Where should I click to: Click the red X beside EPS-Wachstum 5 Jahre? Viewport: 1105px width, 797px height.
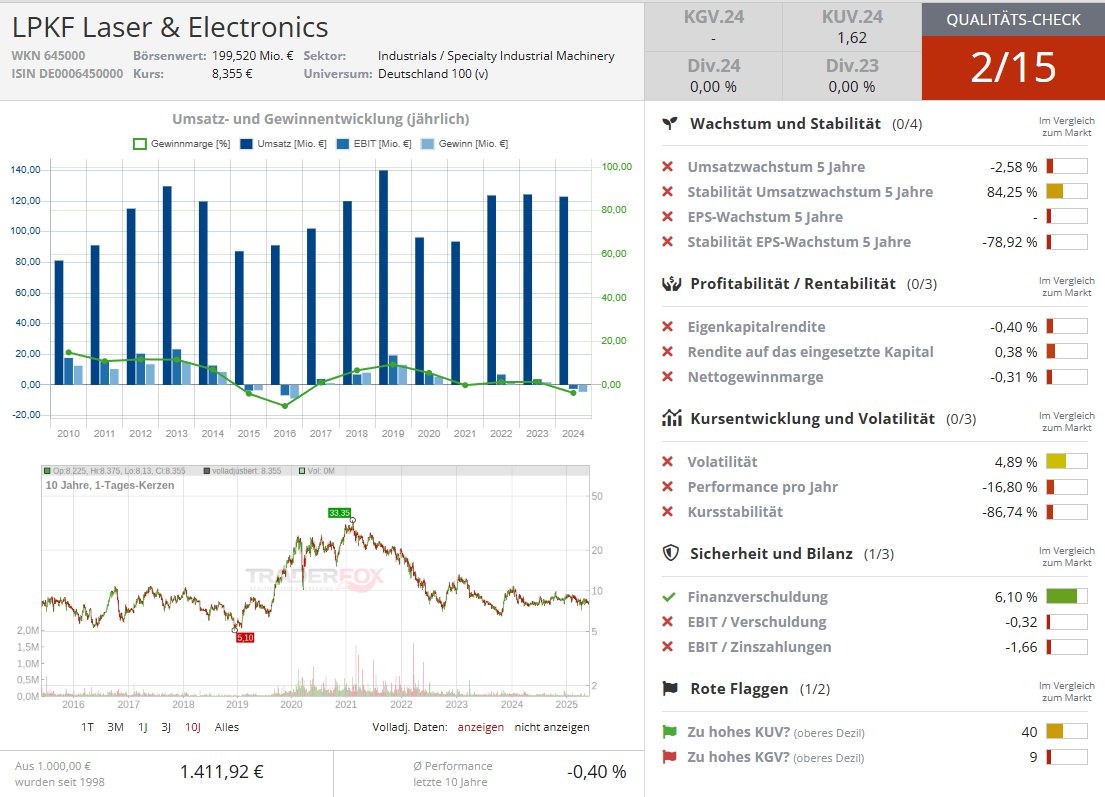point(667,217)
